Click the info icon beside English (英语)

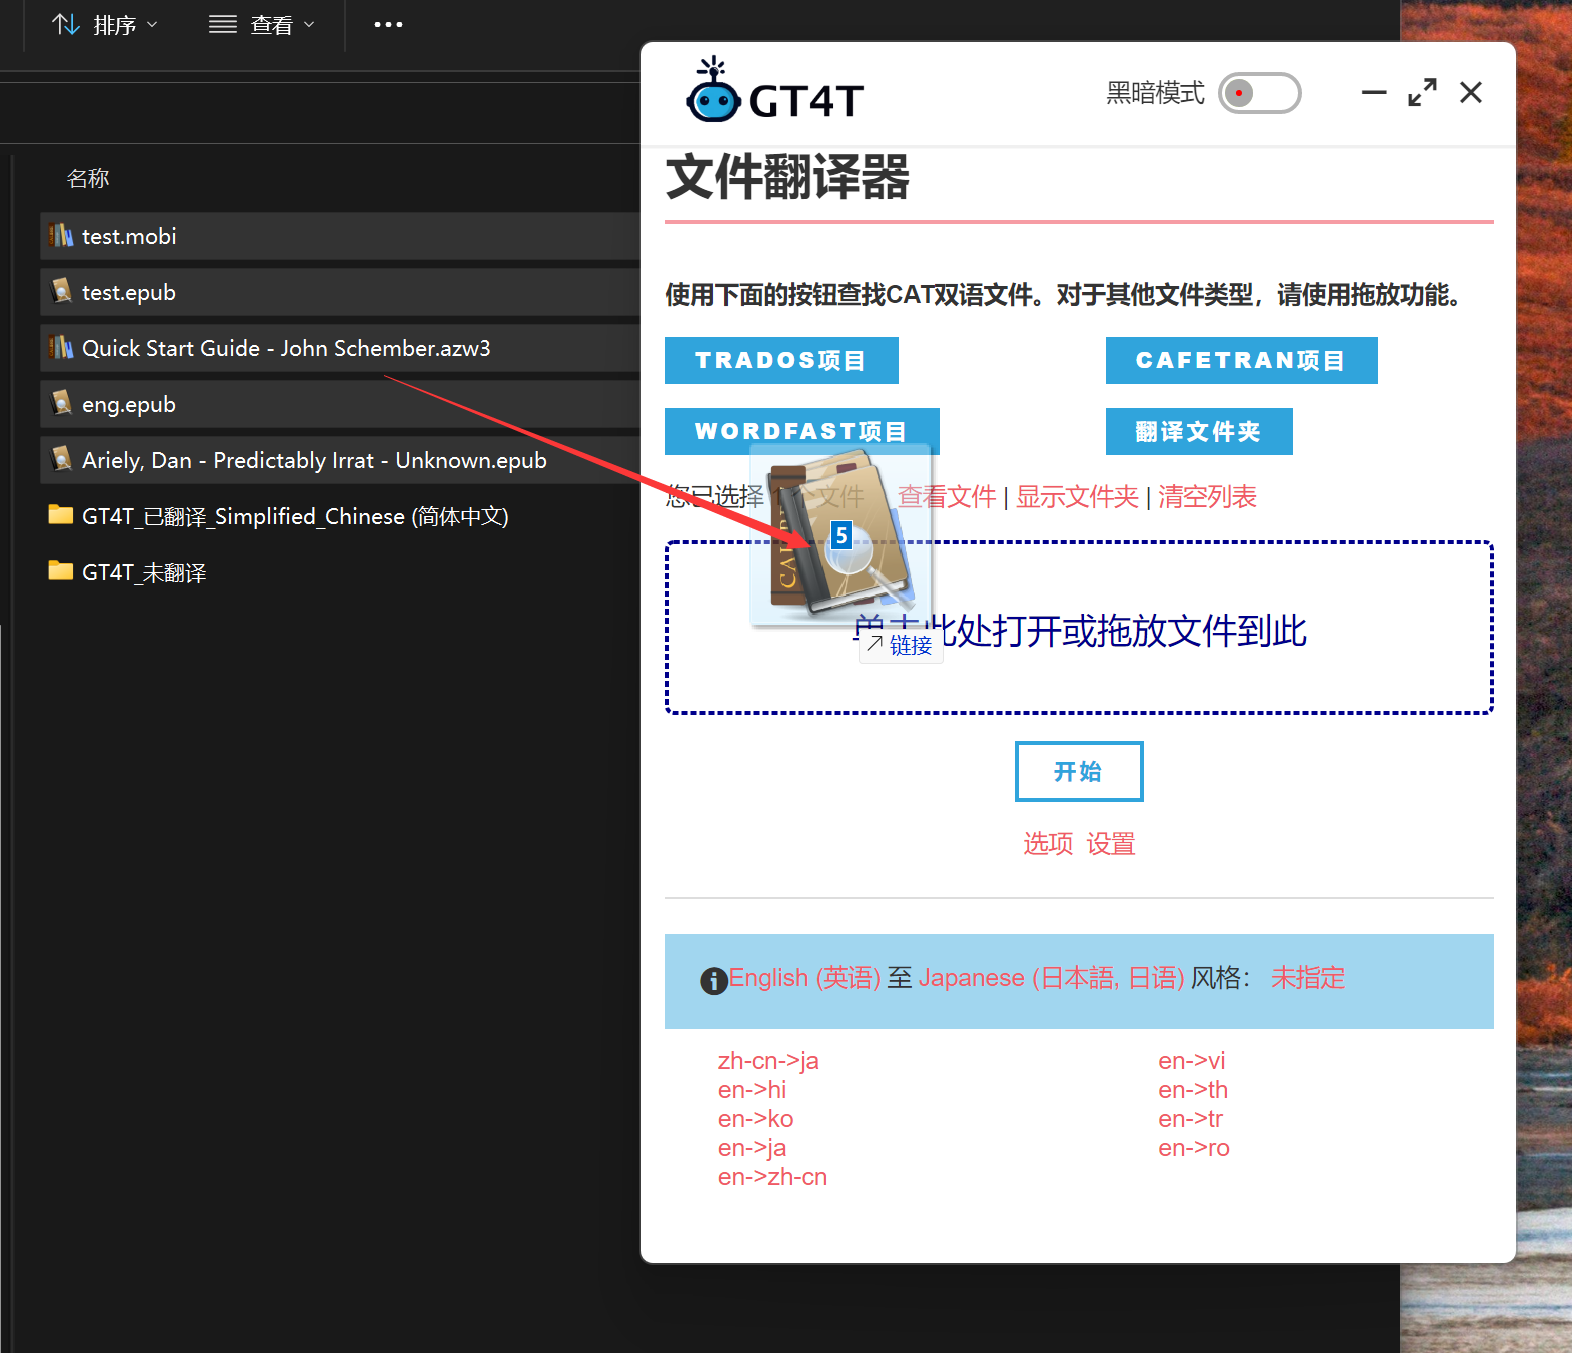pyautogui.click(x=713, y=981)
